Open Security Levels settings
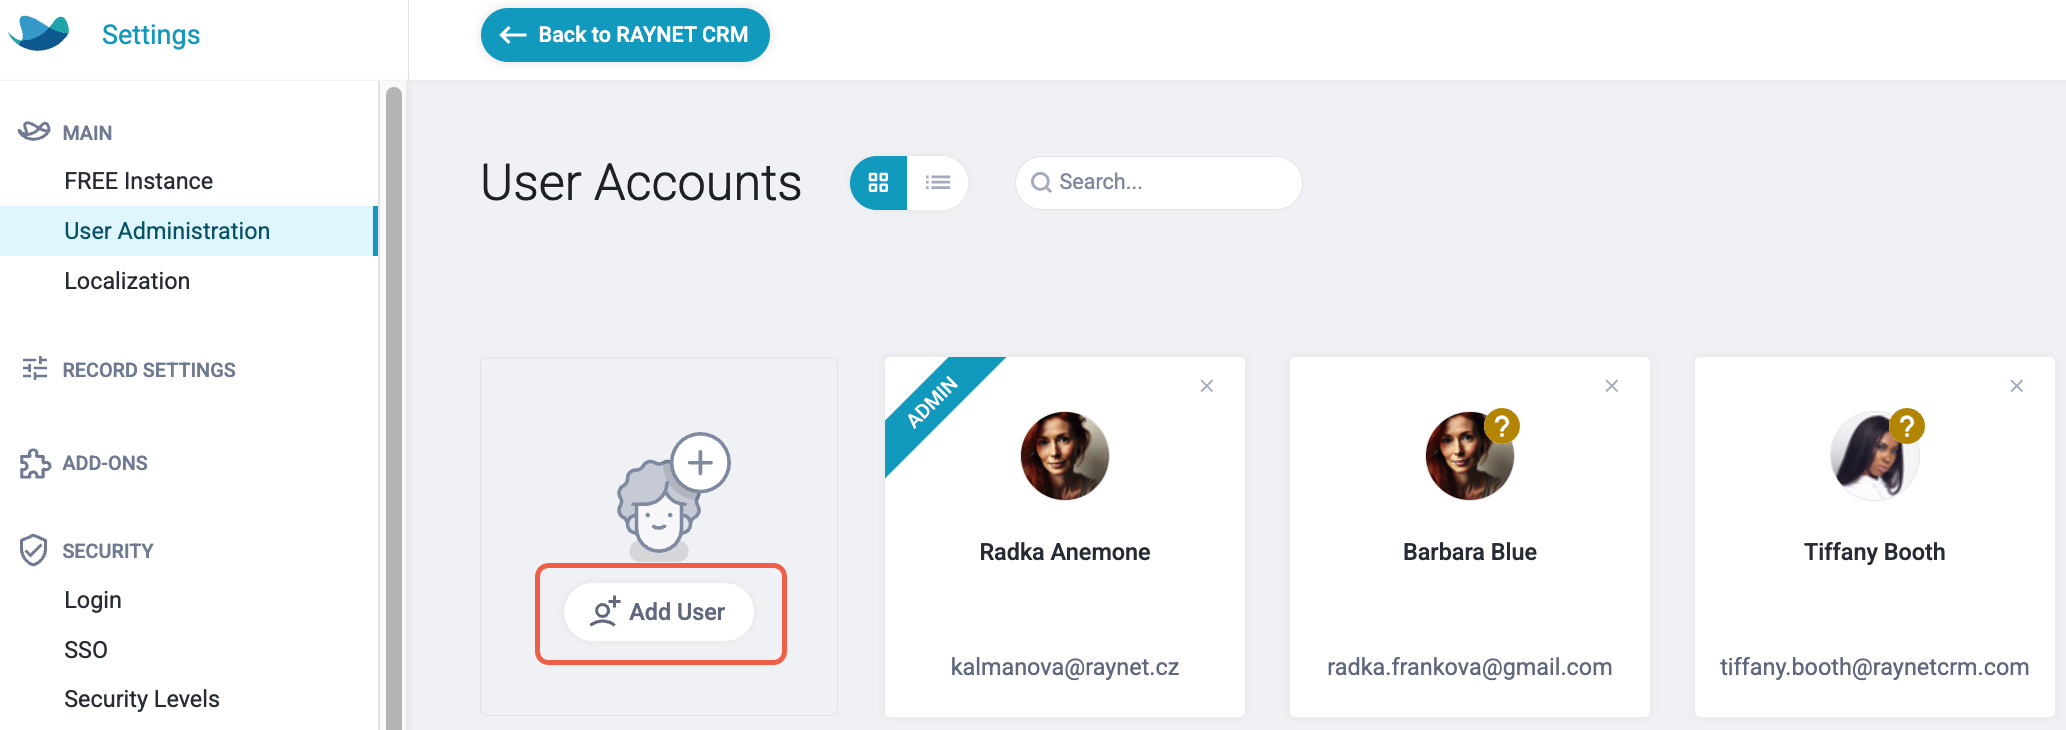The width and height of the screenshot is (2066, 730). (x=142, y=699)
